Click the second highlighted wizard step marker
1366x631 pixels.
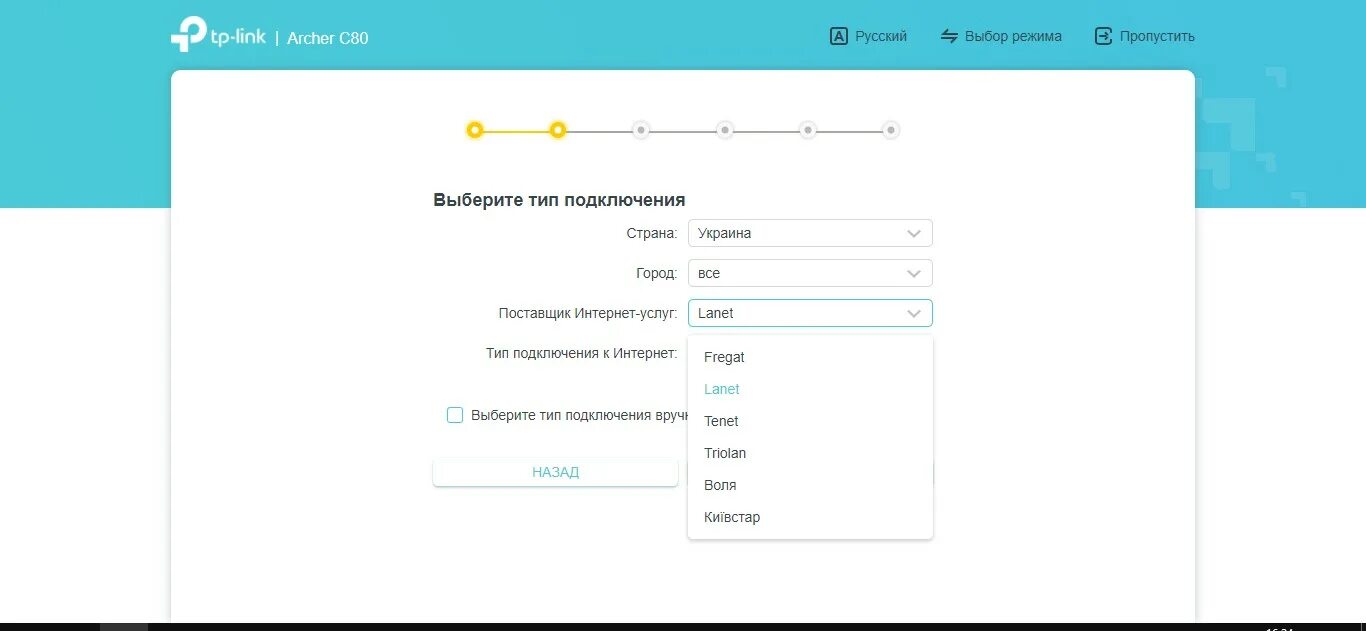click(x=558, y=130)
